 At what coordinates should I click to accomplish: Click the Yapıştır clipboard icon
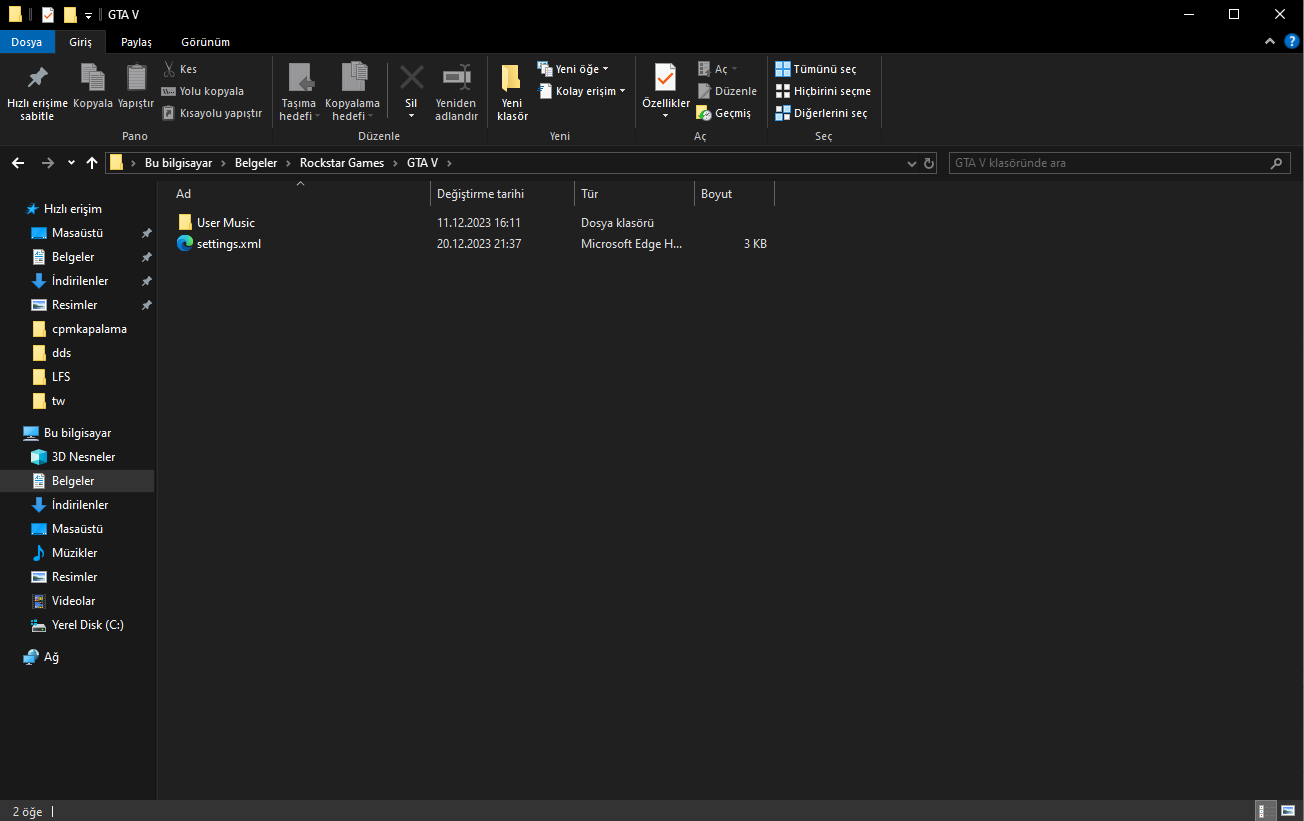(x=136, y=78)
